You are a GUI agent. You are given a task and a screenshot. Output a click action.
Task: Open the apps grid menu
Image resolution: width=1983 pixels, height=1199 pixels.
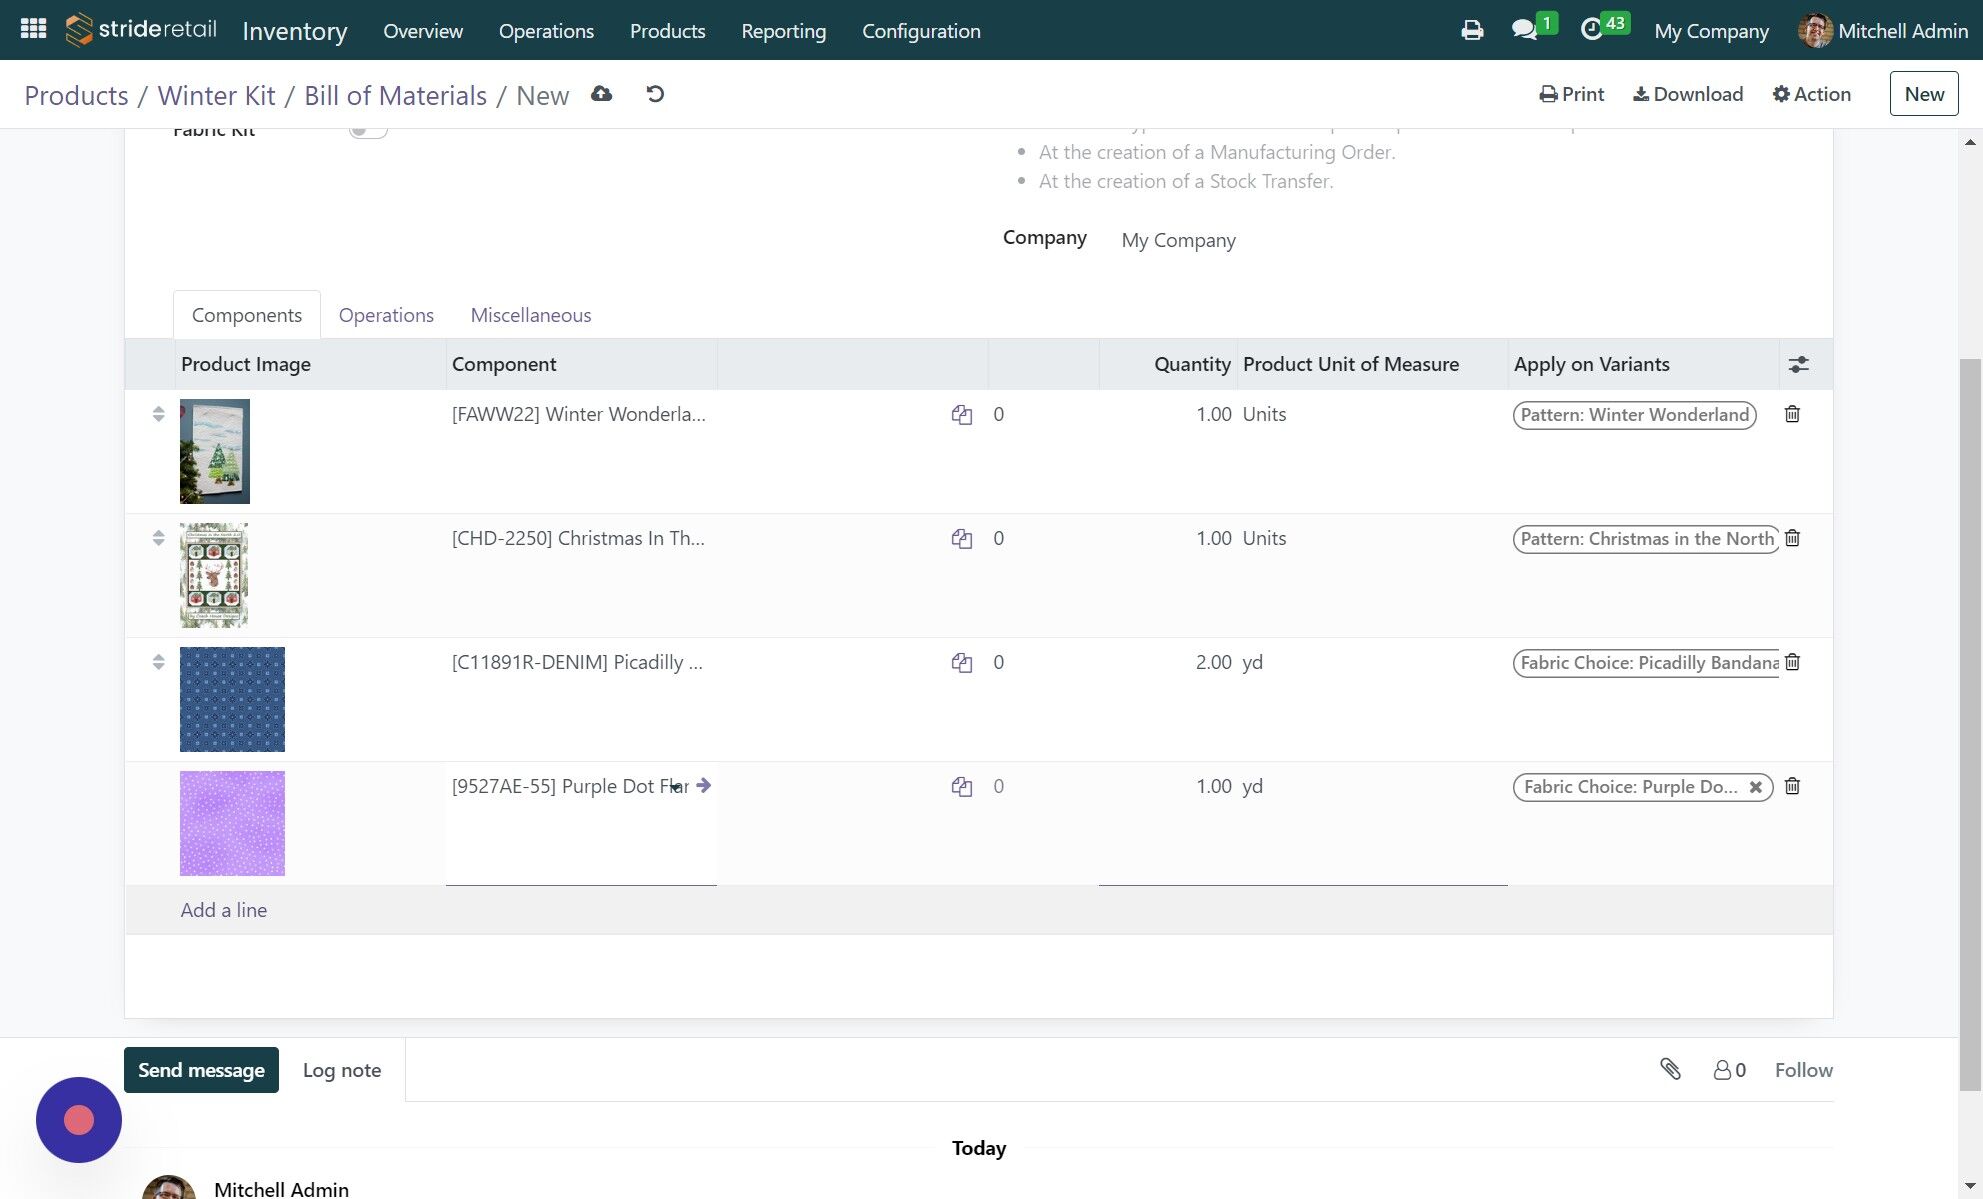coord(33,29)
